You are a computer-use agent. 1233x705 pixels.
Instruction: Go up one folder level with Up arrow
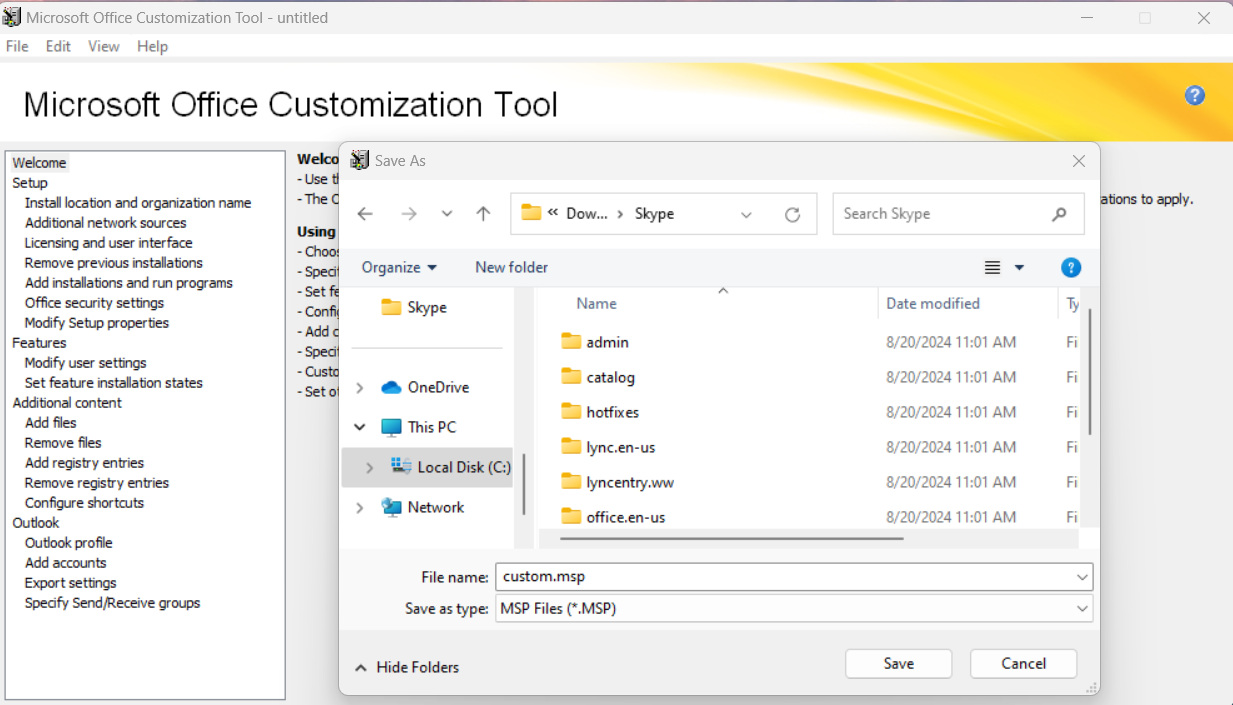pyautogui.click(x=483, y=214)
